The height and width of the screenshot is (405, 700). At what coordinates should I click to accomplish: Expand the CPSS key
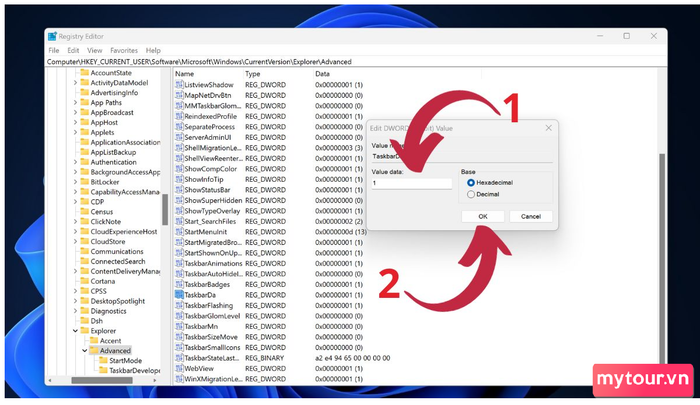[75, 291]
